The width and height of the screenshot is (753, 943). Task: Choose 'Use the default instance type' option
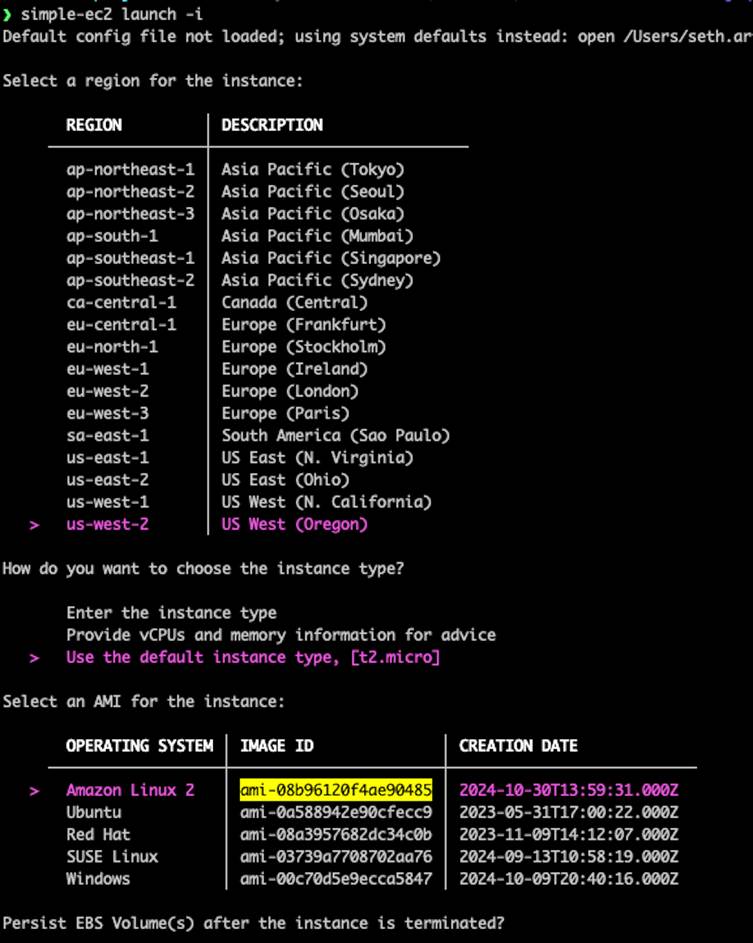point(253,657)
